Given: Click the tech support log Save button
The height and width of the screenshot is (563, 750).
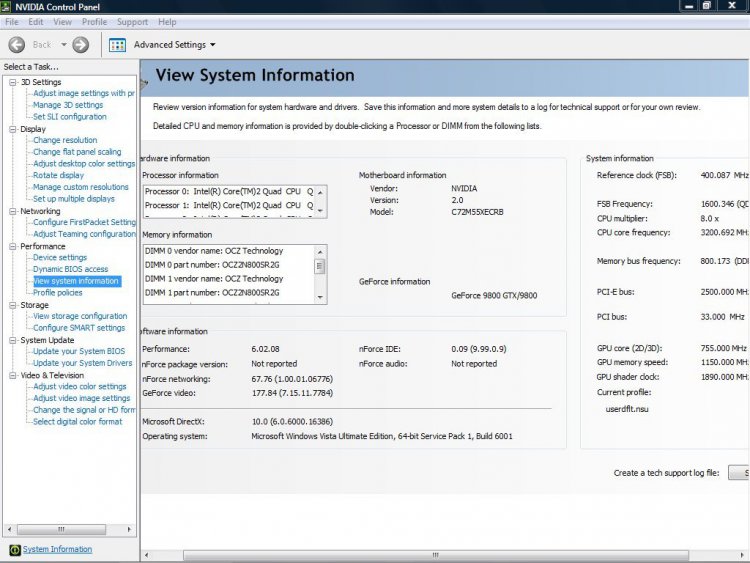Looking at the screenshot, I should pyautogui.click(x=739, y=473).
